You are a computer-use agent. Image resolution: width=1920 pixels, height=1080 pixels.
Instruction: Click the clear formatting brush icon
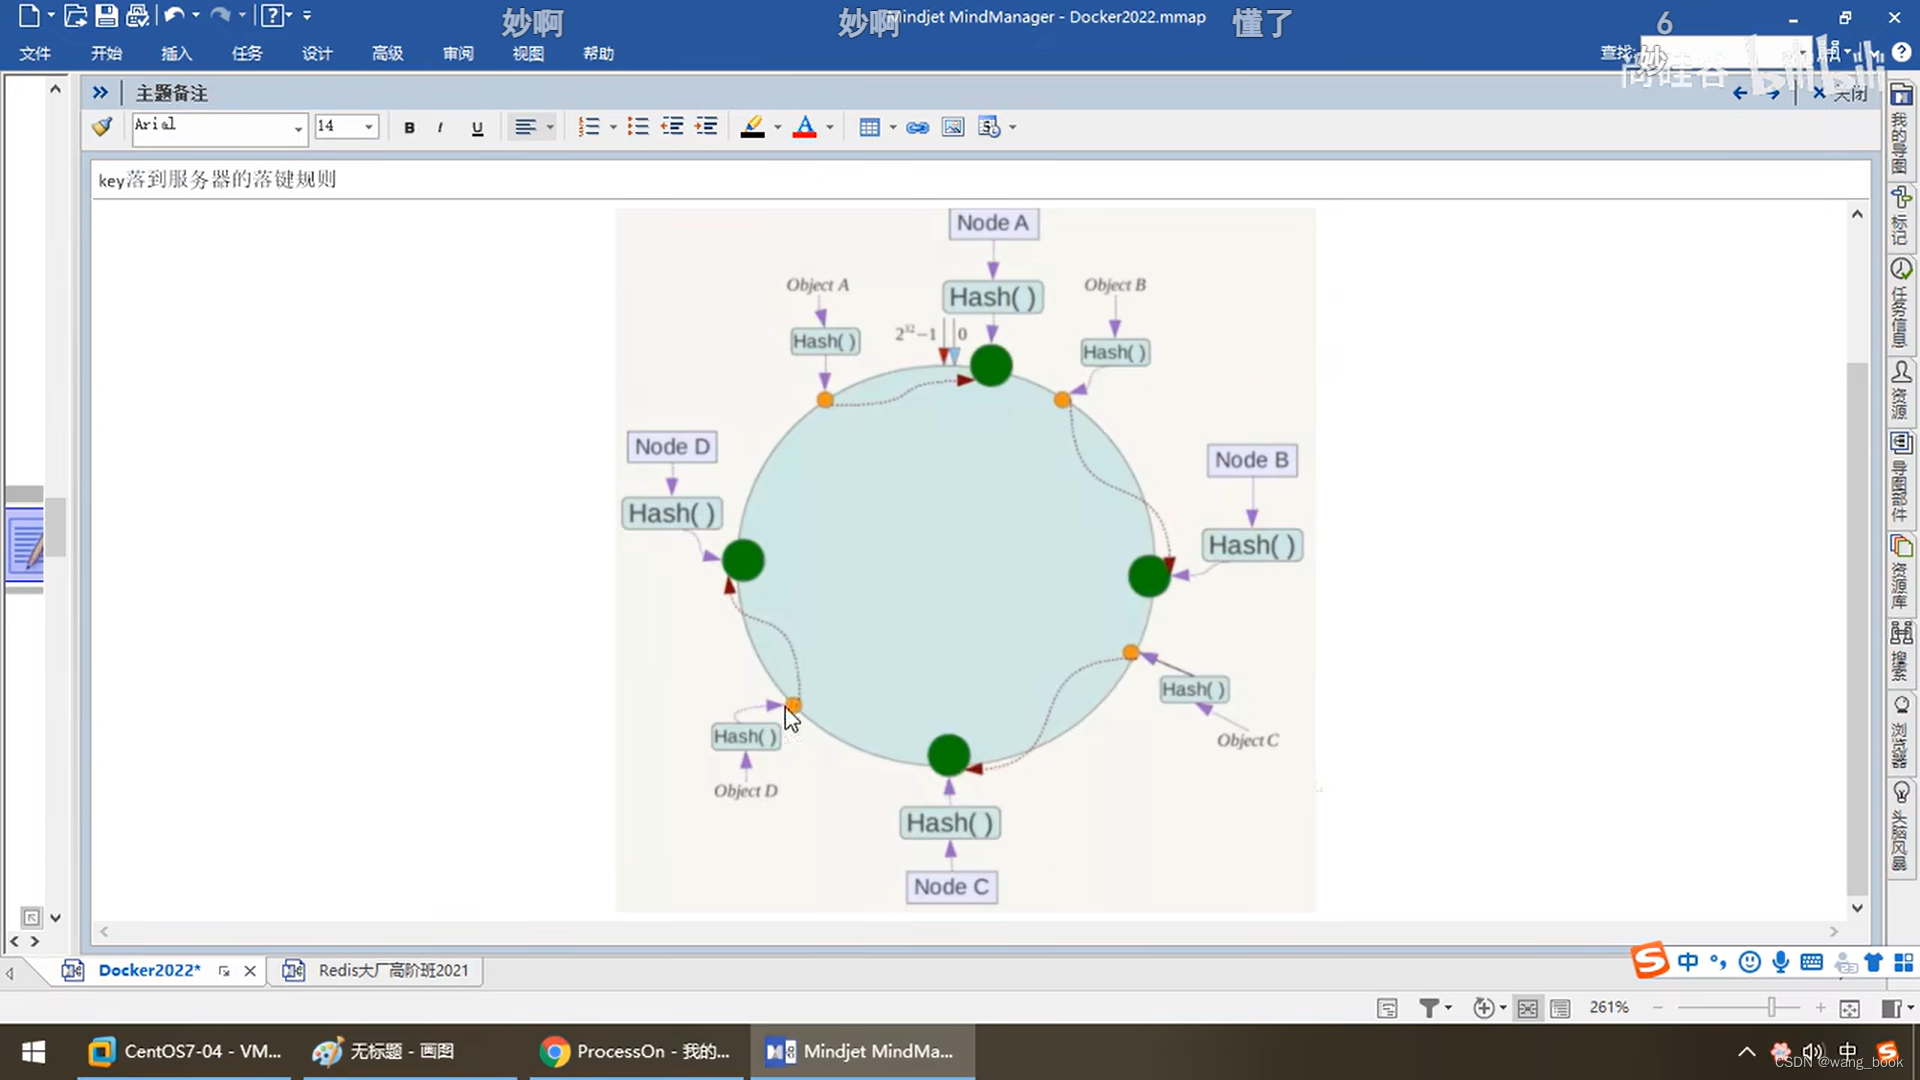[x=102, y=127]
